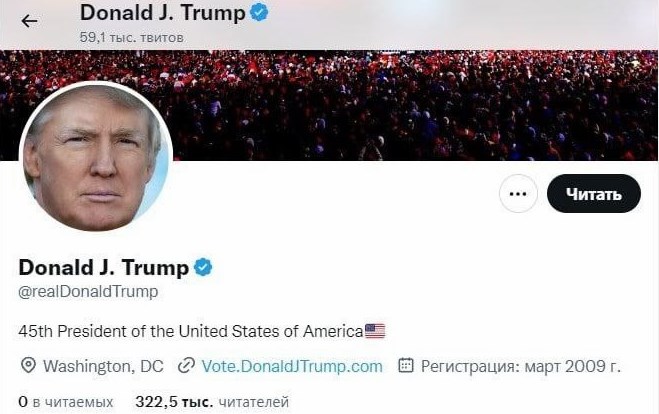659x414 pixels.
Task: Open the 0 в читаемых following list
Action: click(x=66, y=402)
